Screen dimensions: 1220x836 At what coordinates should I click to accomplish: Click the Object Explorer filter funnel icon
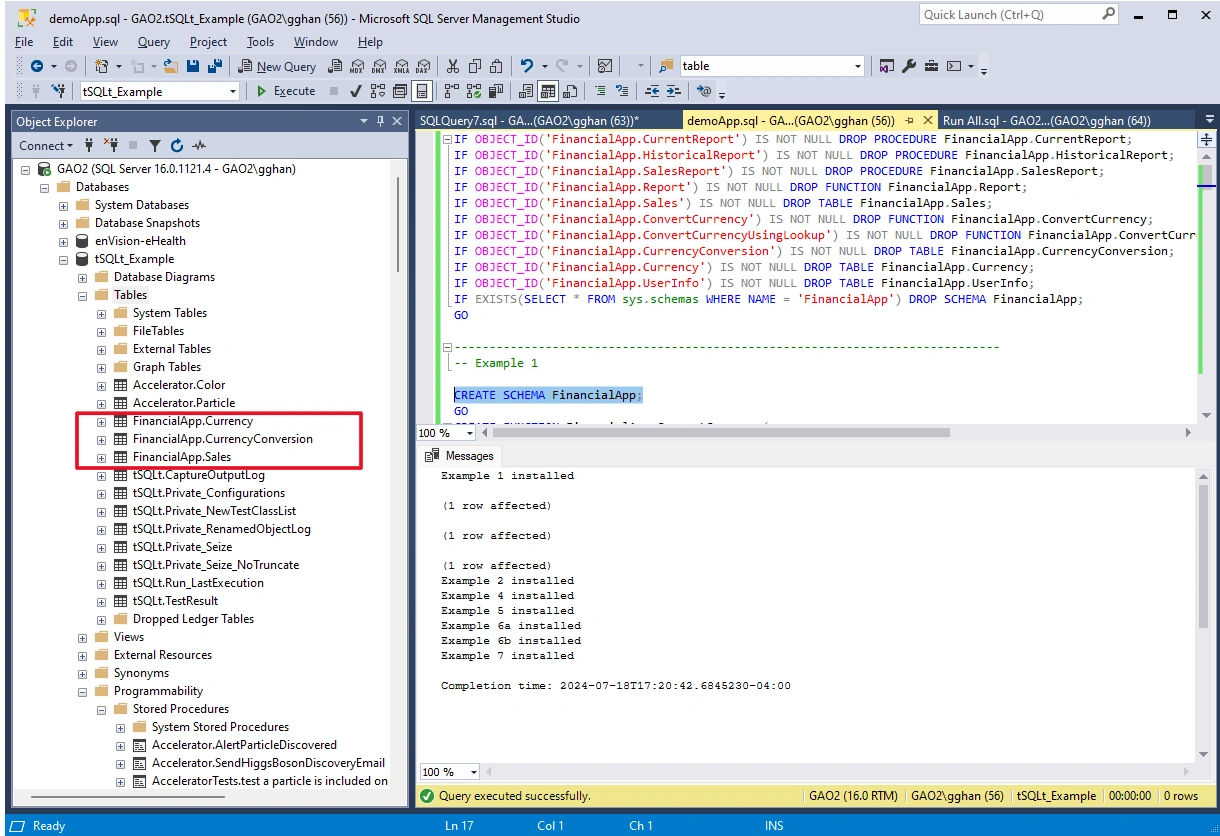pos(157,145)
